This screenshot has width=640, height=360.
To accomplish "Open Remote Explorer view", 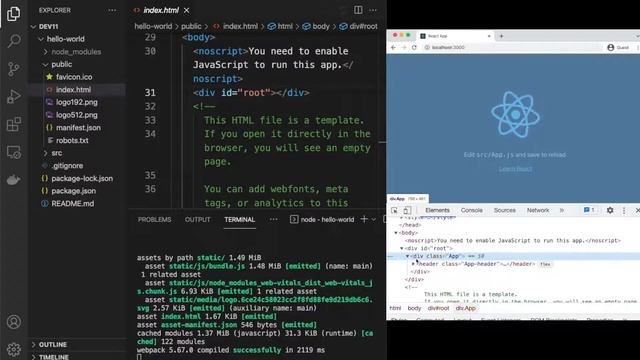I will [x=13, y=152].
